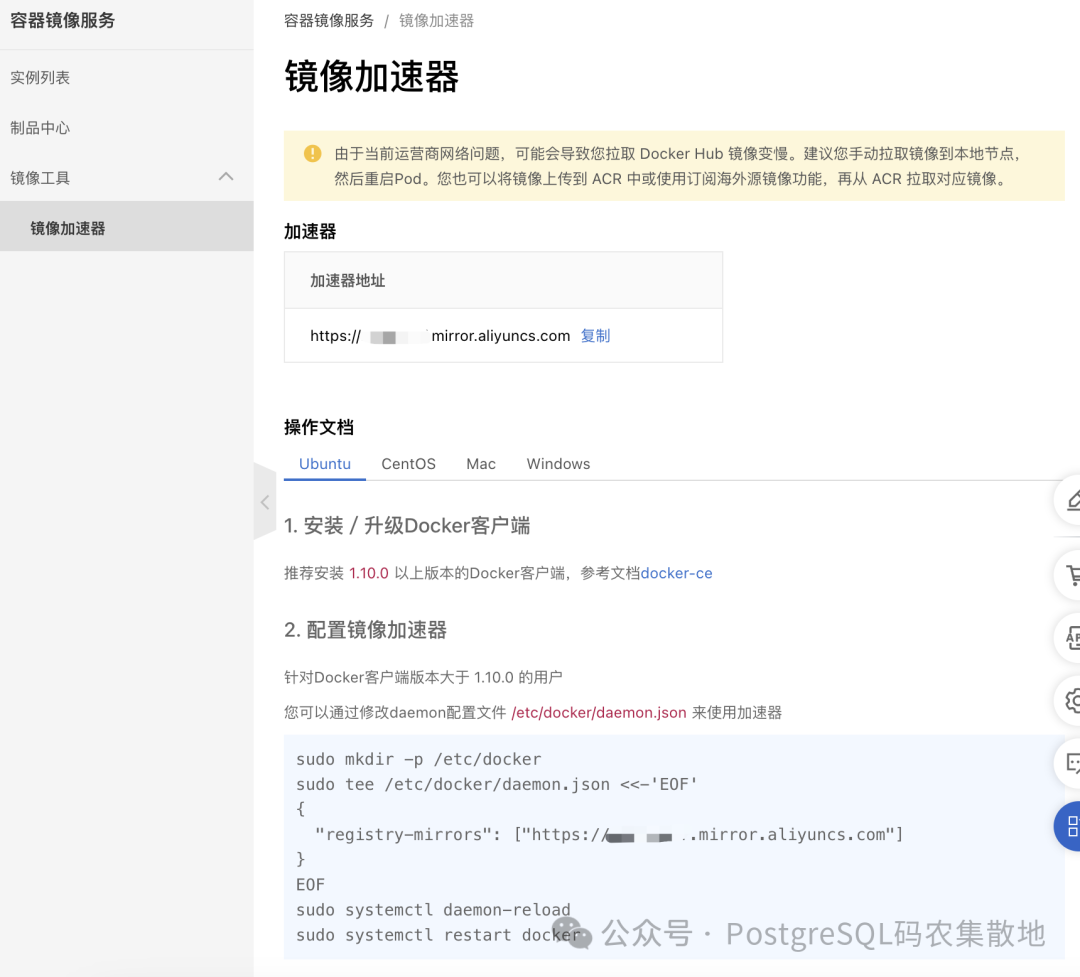The image size is (1080, 977).
Task: Select 镜像加速器 sidebar item
Action: tap(127, 227)
